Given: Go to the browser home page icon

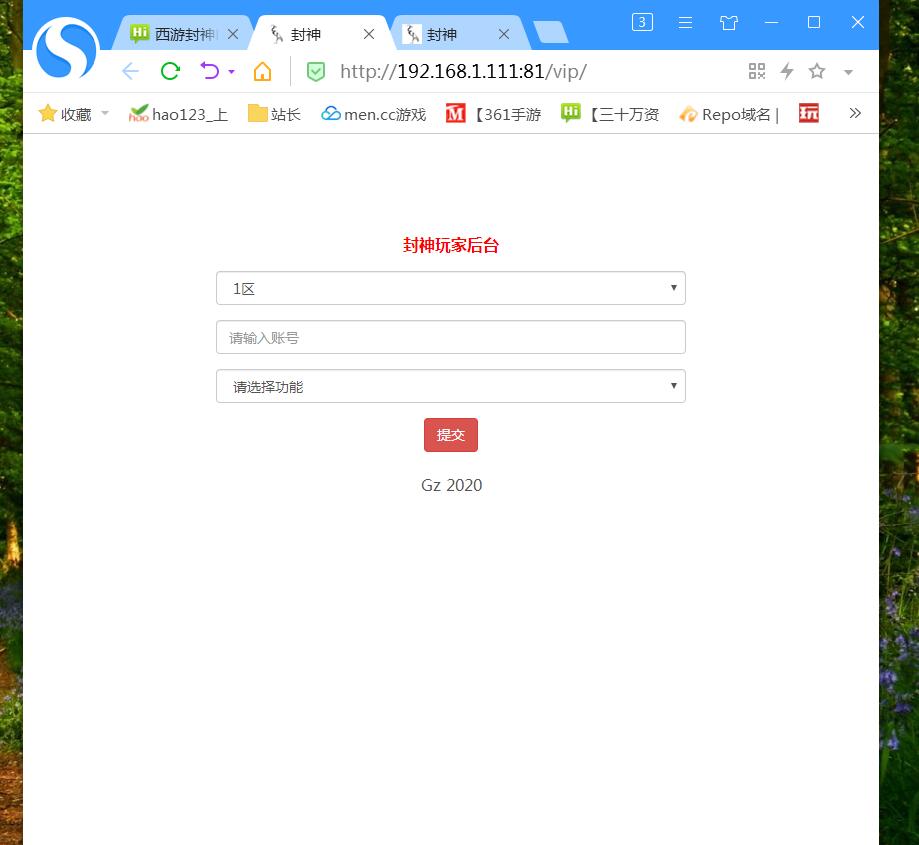Looking at the screenshot, I should click(x=262, y=71).
